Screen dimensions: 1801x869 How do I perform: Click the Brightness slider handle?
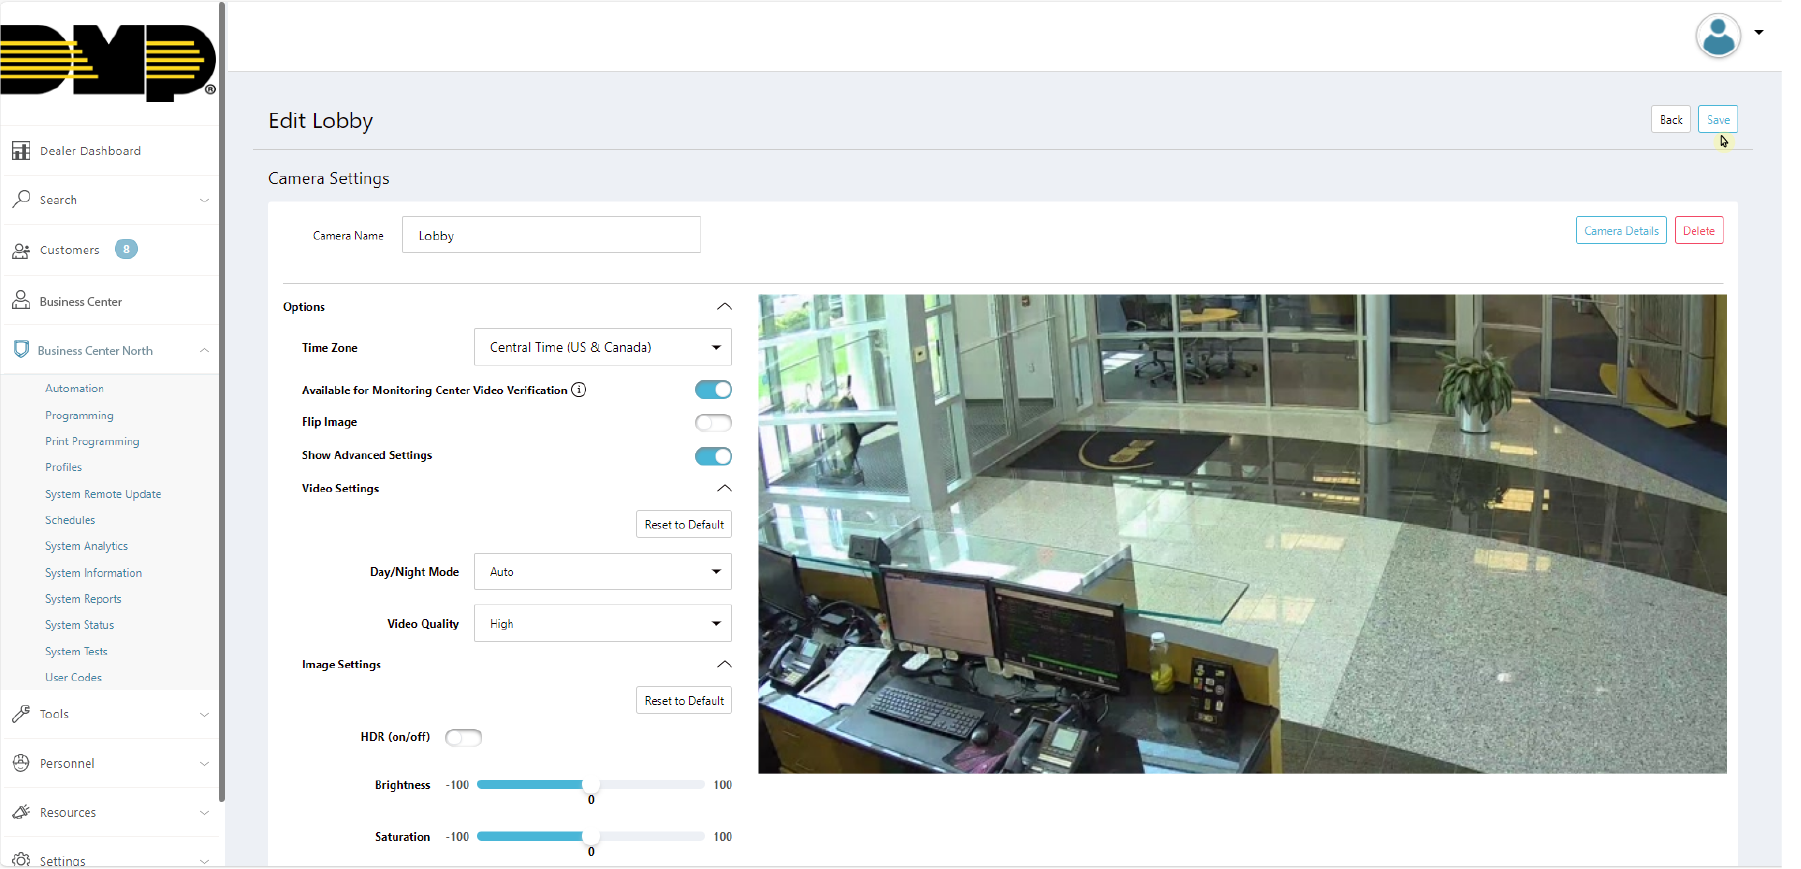pos(591,785)
